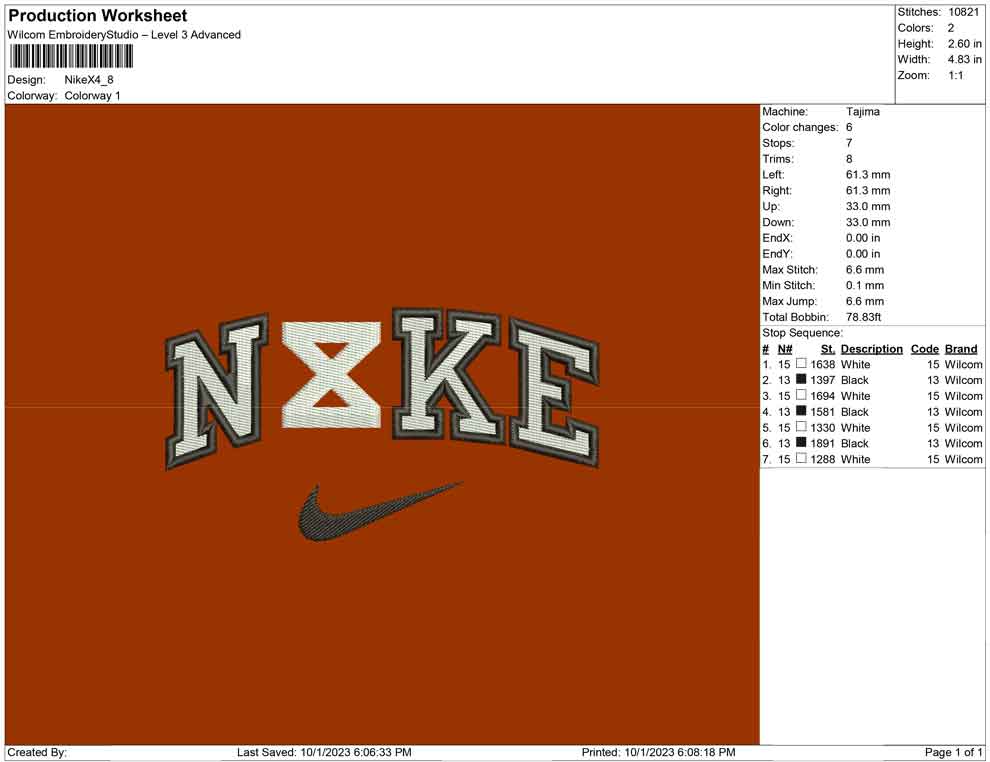Click the Colors value '2'
The height and width of the screenshot is (762, 990).
(x=951, y=28)
